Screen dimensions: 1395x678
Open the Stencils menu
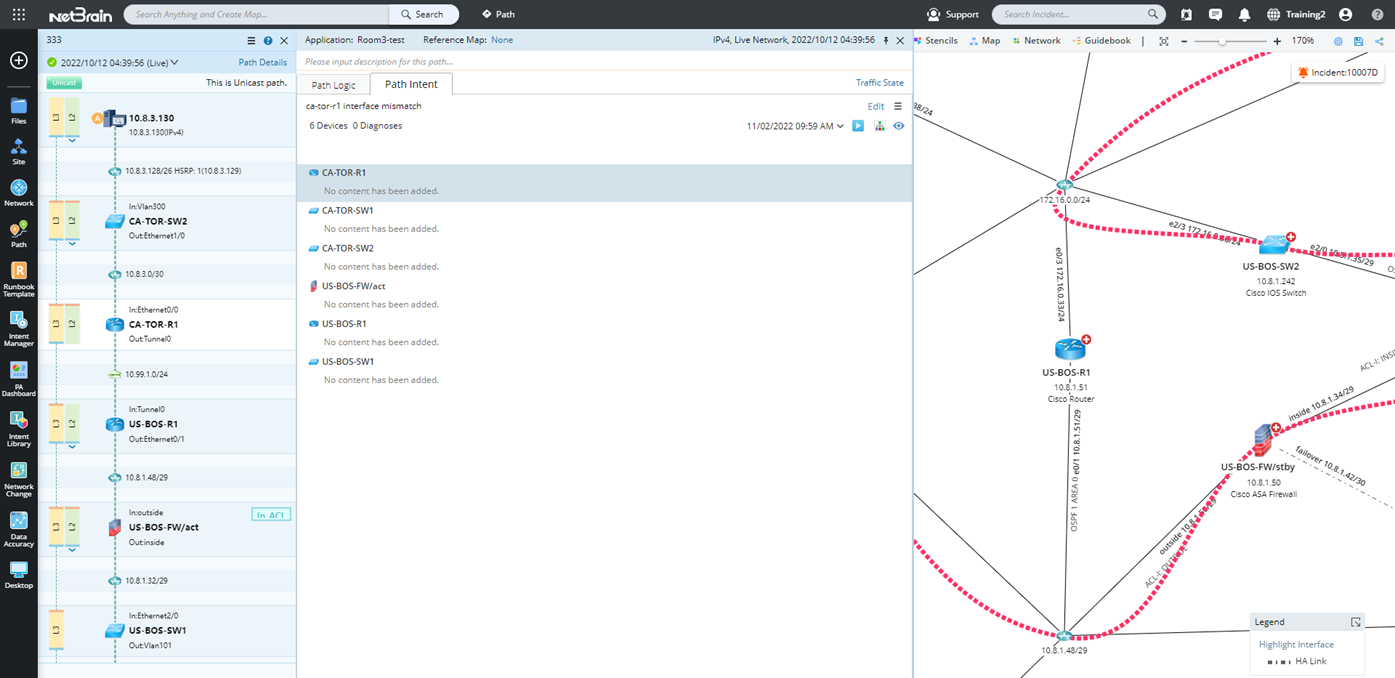coord(936,41)
